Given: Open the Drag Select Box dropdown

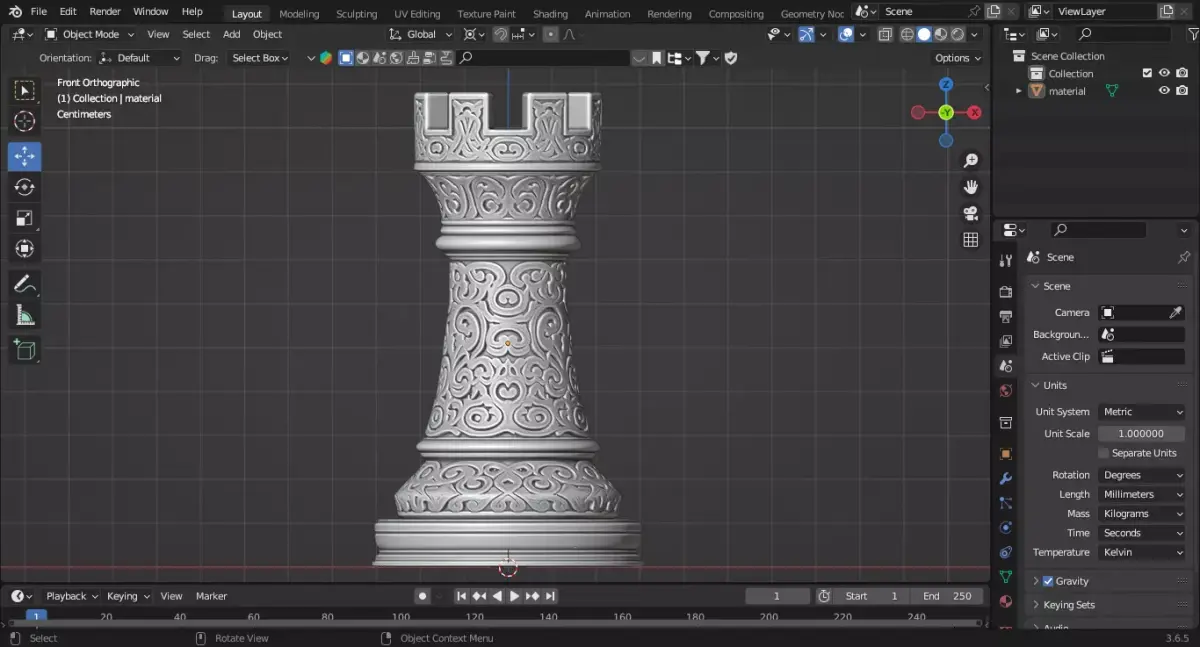Looking at the screenshot, I should tap(258, 58).
